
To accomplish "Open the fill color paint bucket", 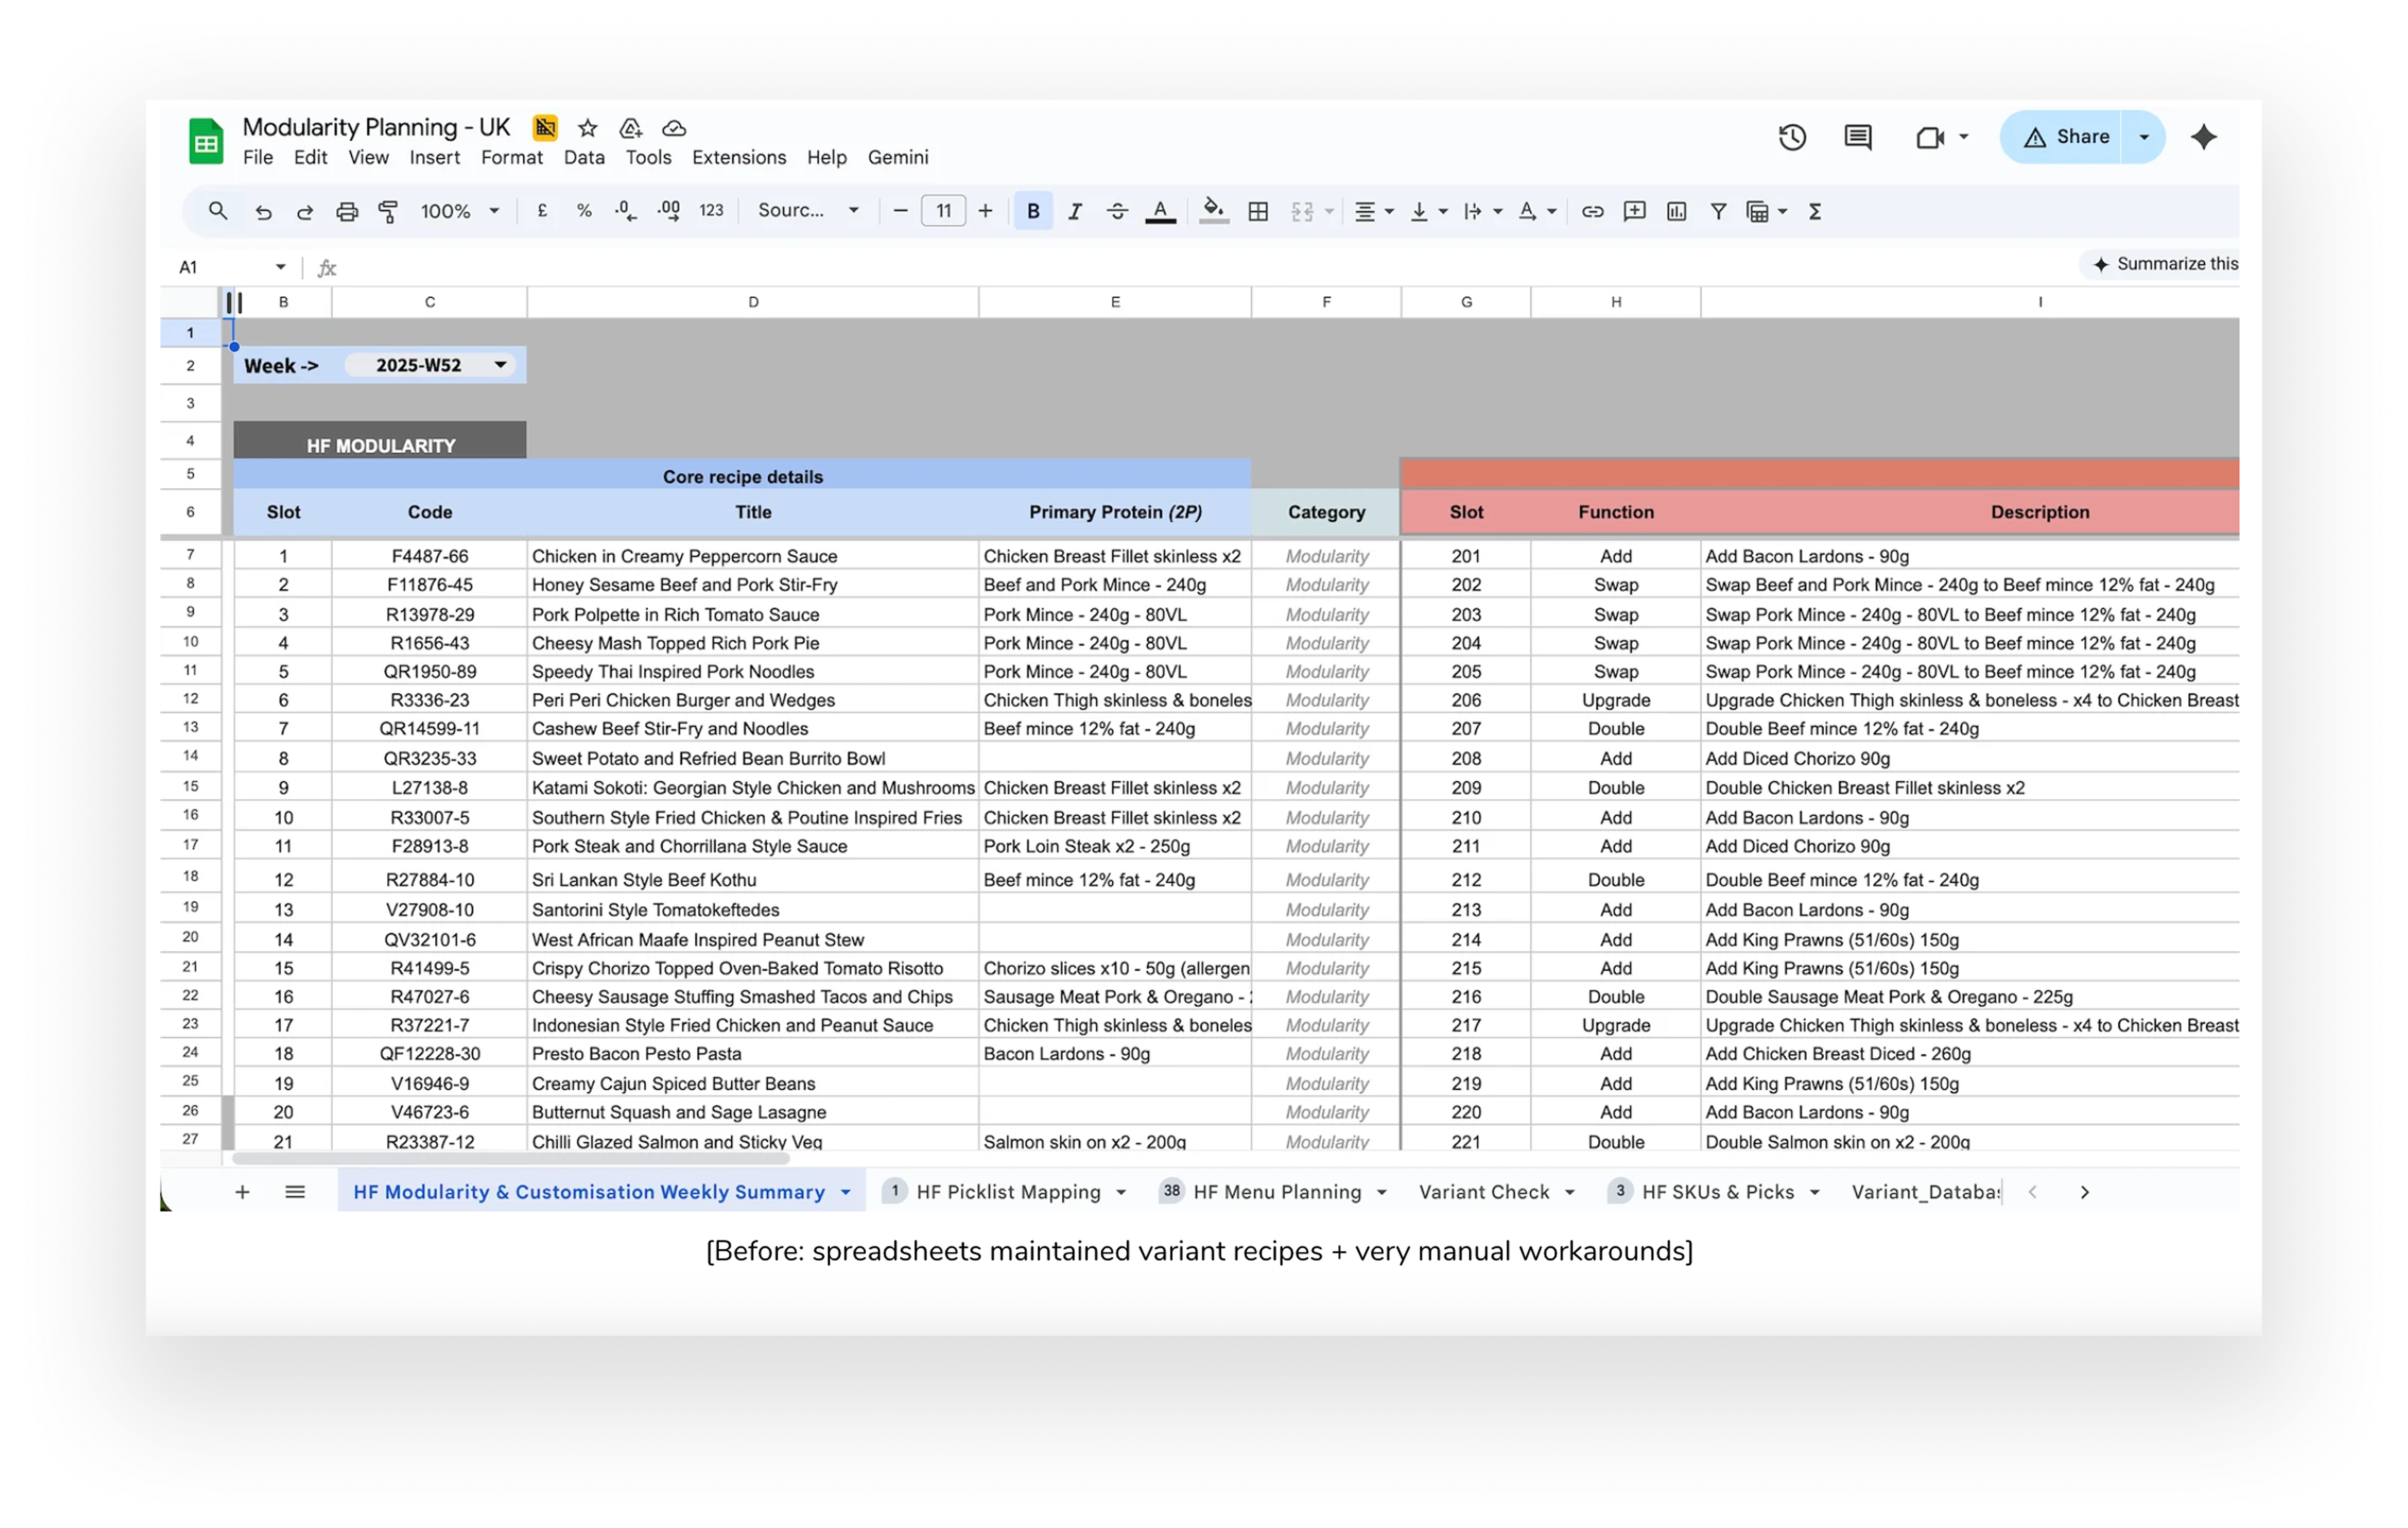I will pos(1213,211).
